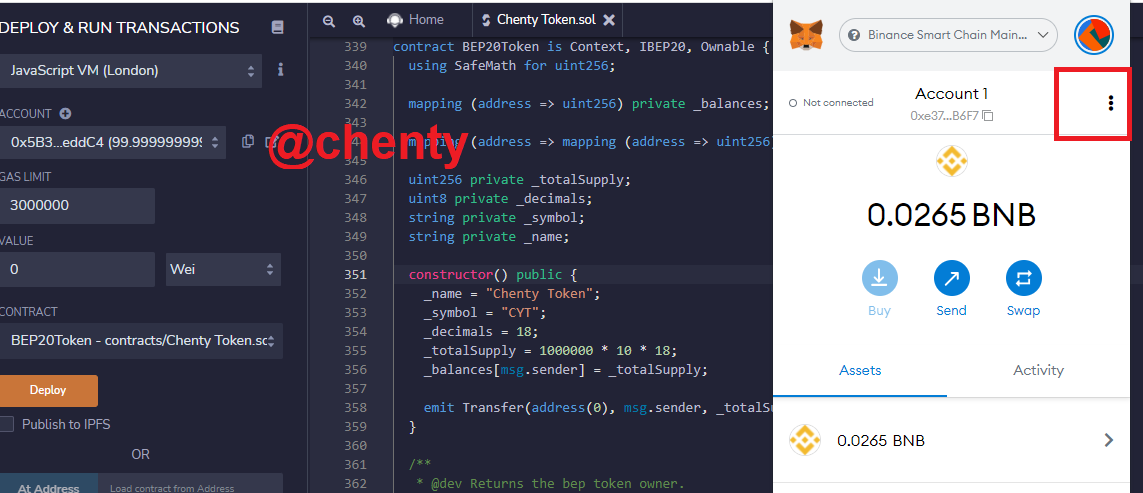This screenshot has height=493, width=1143.
Task: Open MetaMask account avatar menu
Action: pos(1093,34)
